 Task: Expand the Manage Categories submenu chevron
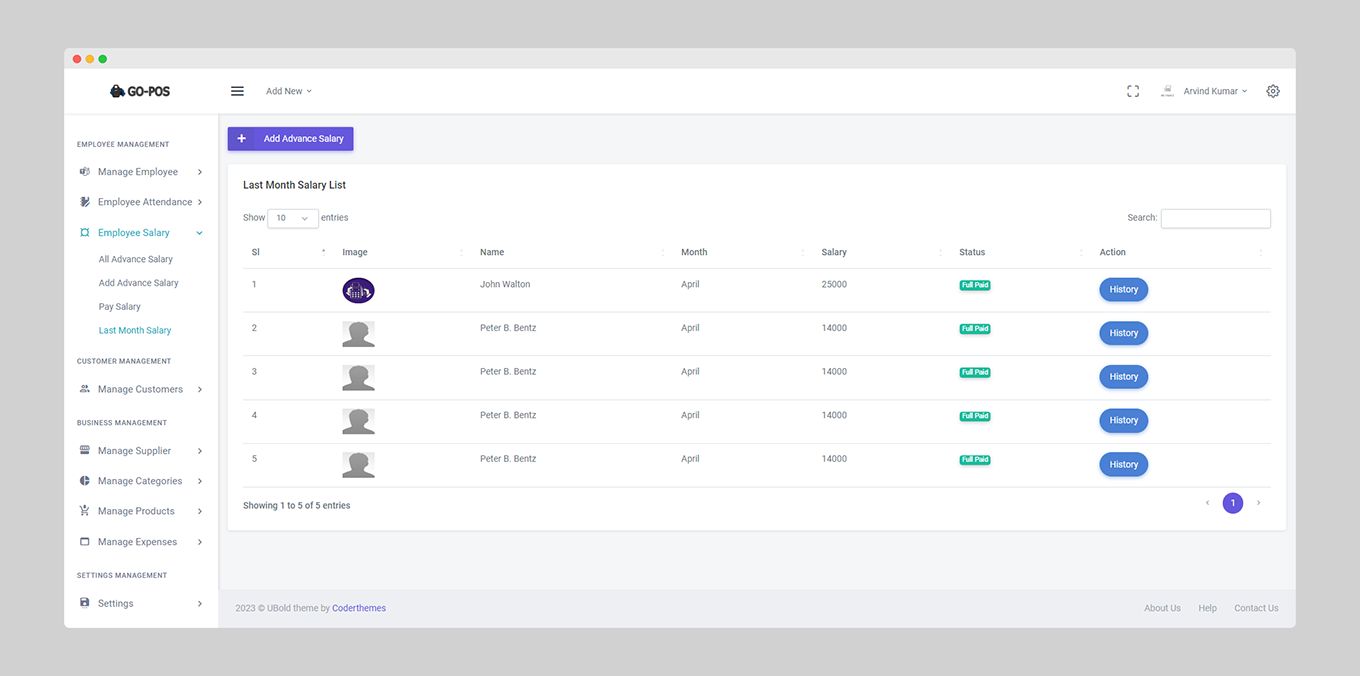tap(200, 481)
